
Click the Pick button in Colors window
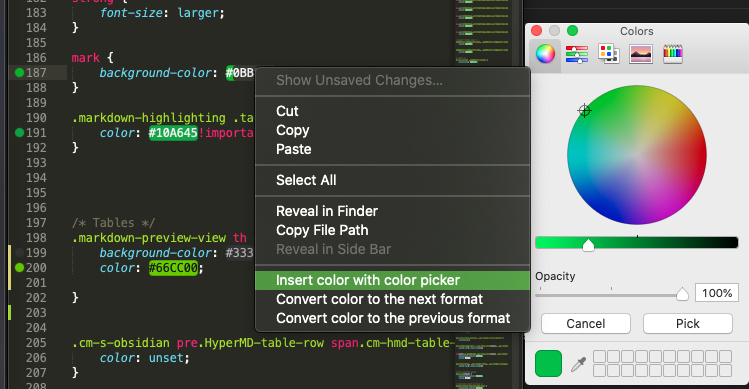click(x=687, y=324)
